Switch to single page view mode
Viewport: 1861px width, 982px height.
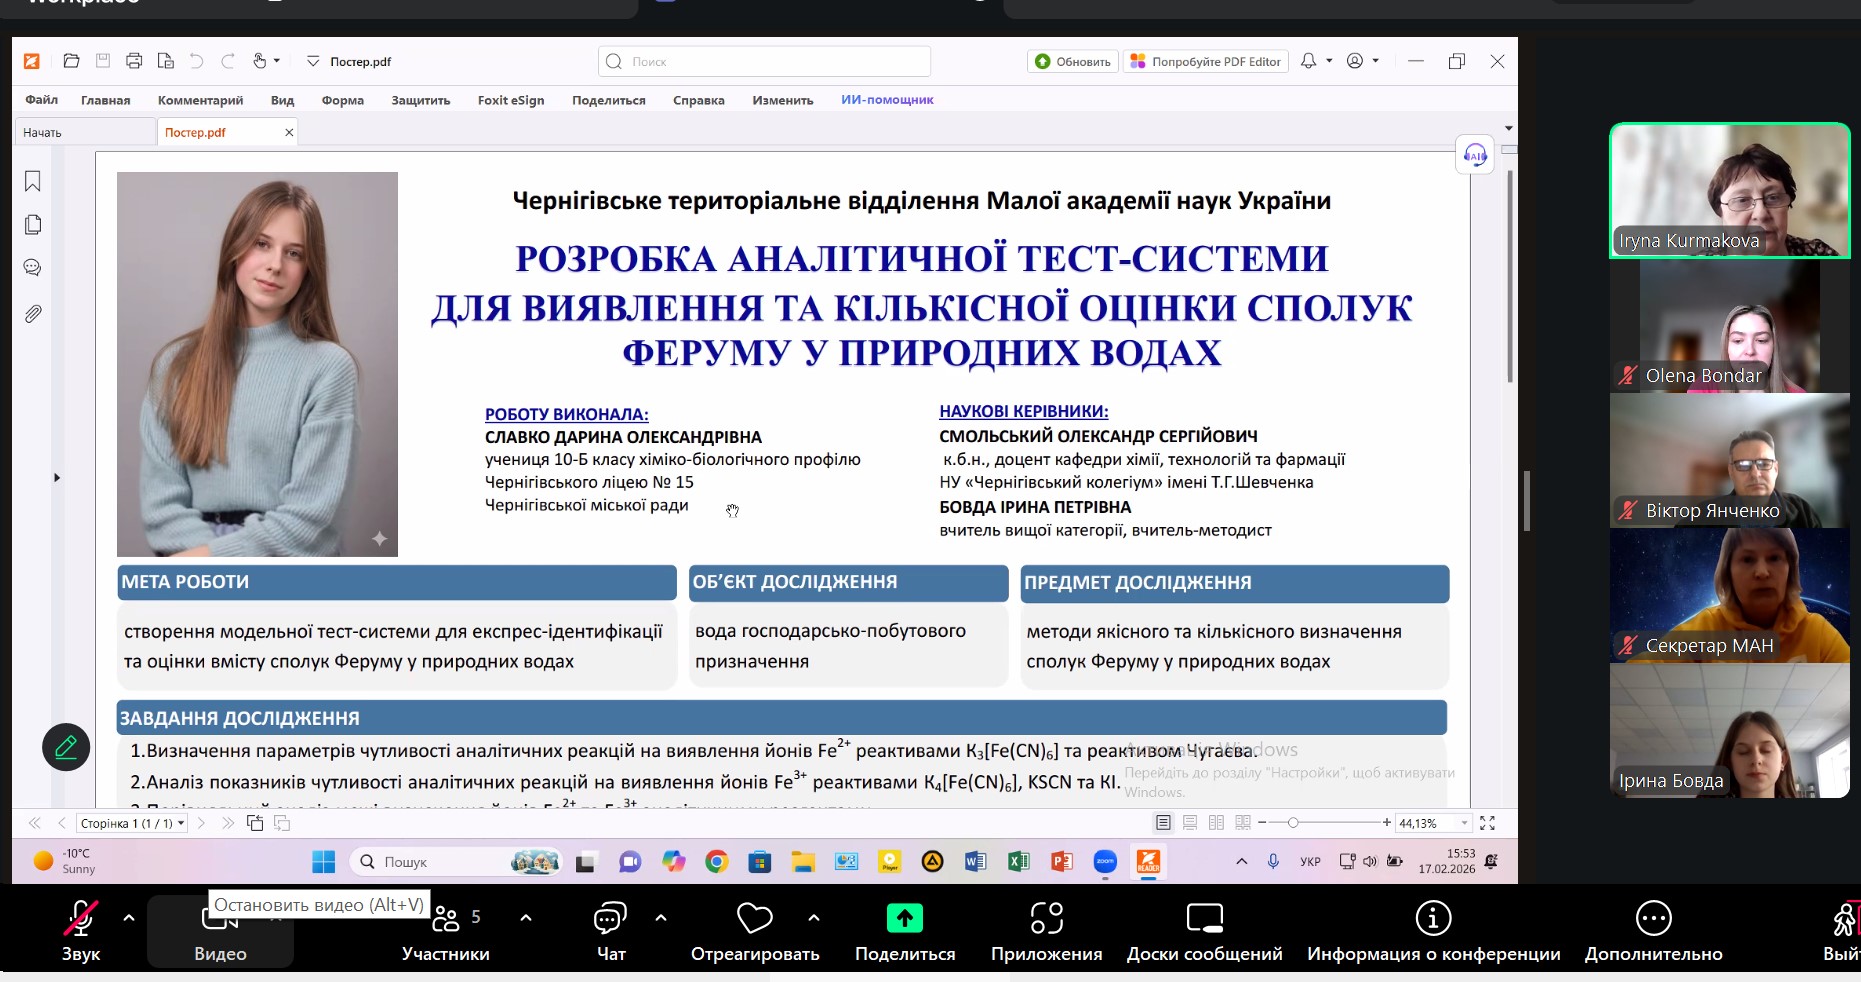(1163, 823)
